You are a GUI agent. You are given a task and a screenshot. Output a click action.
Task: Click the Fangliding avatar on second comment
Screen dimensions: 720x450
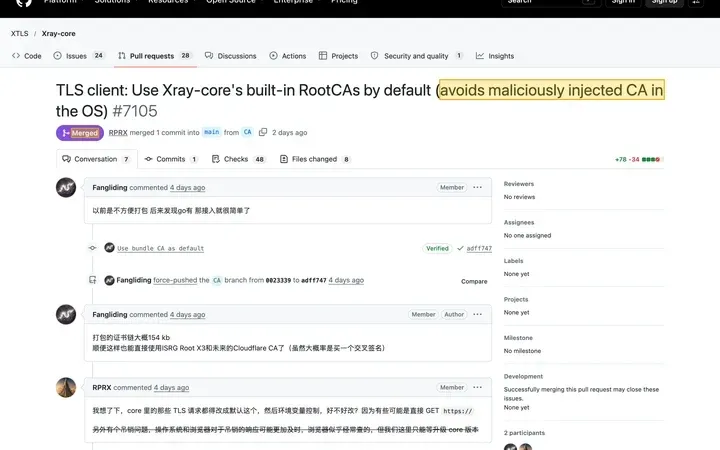pos(66,315)
